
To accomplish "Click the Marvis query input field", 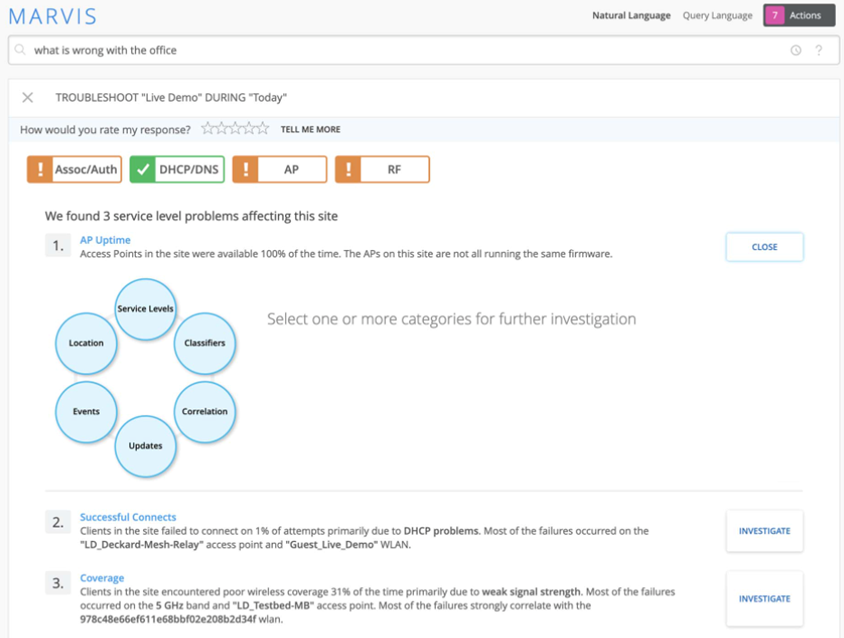I will [x=400, y=50].
